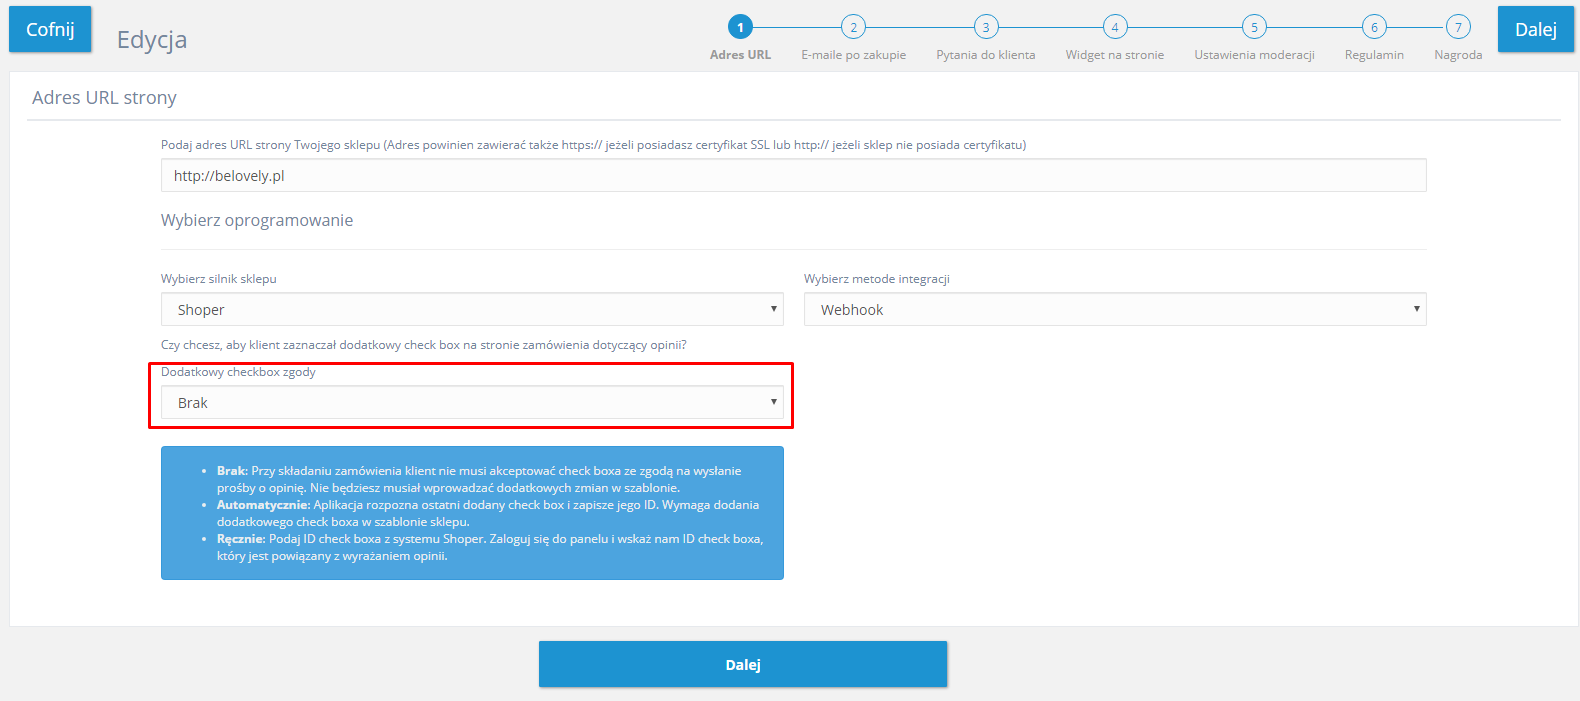Go to 'E-maile po zakupie' step

click(x=853, y=55)
